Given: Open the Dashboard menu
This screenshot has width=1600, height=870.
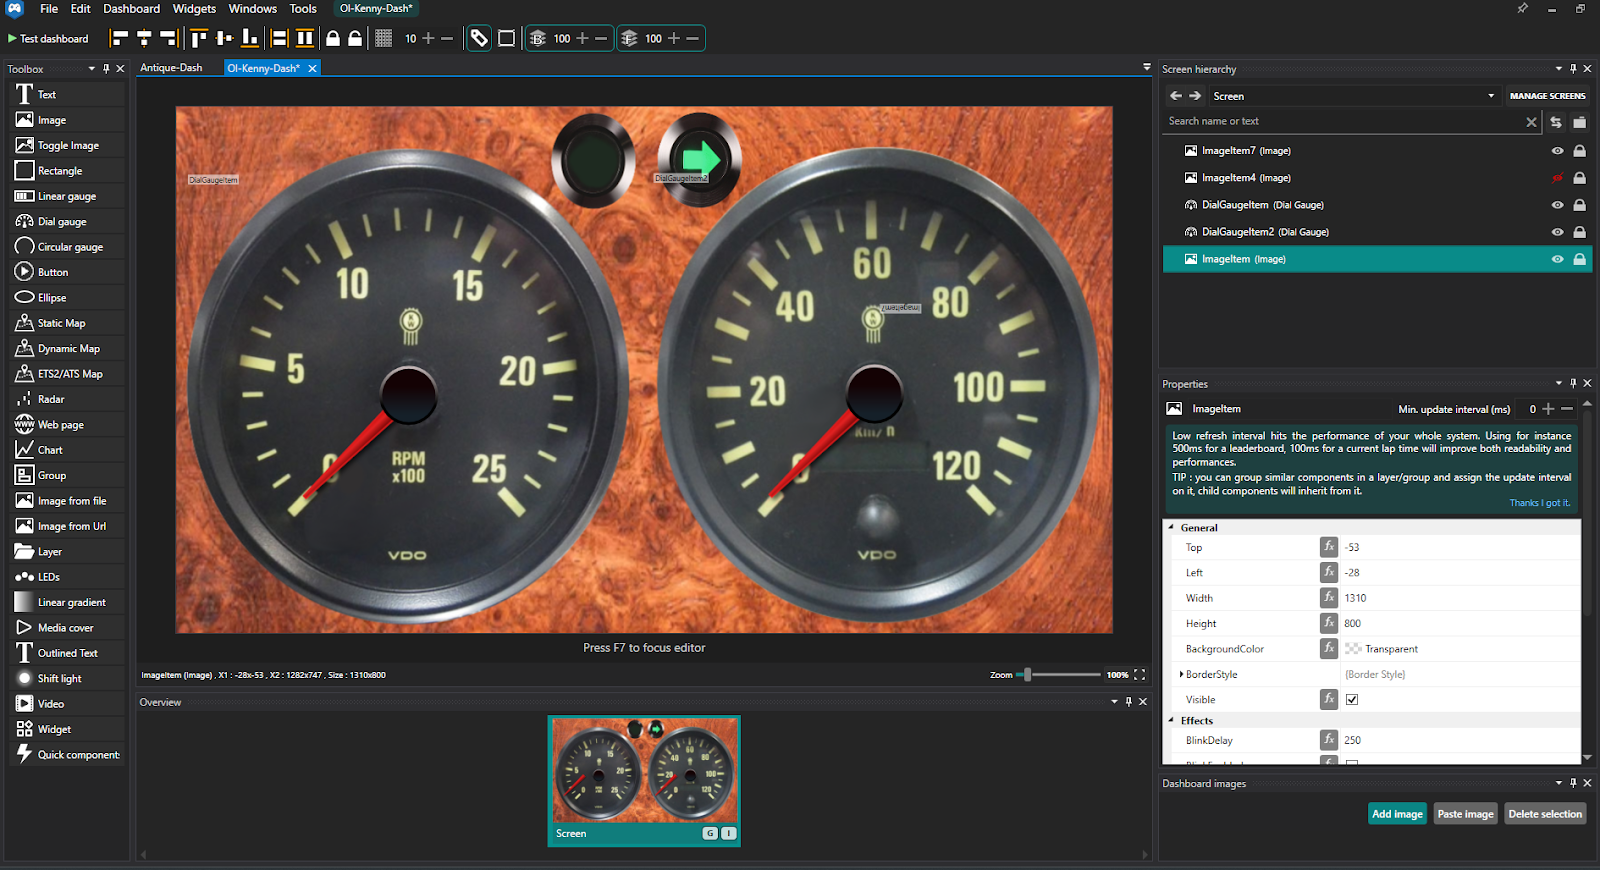Looking at the screenshot, I should 132,9.
